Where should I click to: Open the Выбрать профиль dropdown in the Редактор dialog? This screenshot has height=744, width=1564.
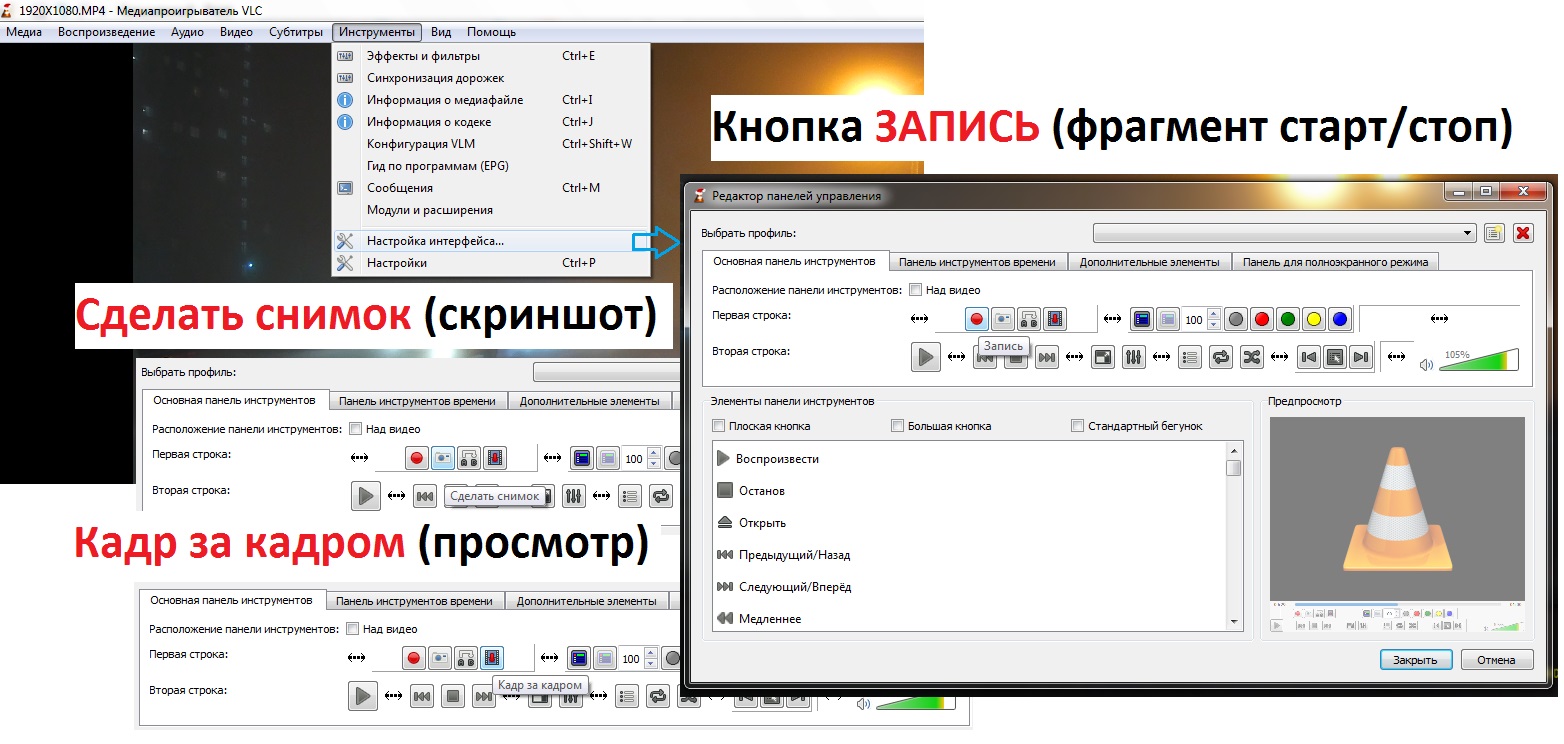pyautogui.click(x=1284, y=233)
